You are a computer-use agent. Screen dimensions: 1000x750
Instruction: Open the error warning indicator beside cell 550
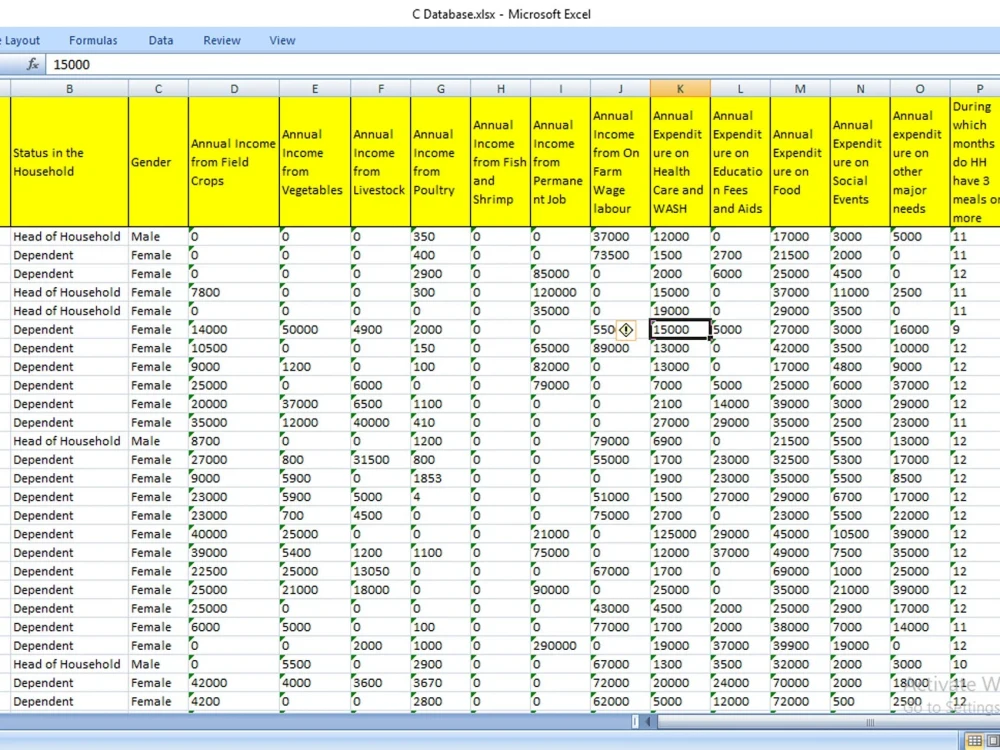(x=626, y=330)
